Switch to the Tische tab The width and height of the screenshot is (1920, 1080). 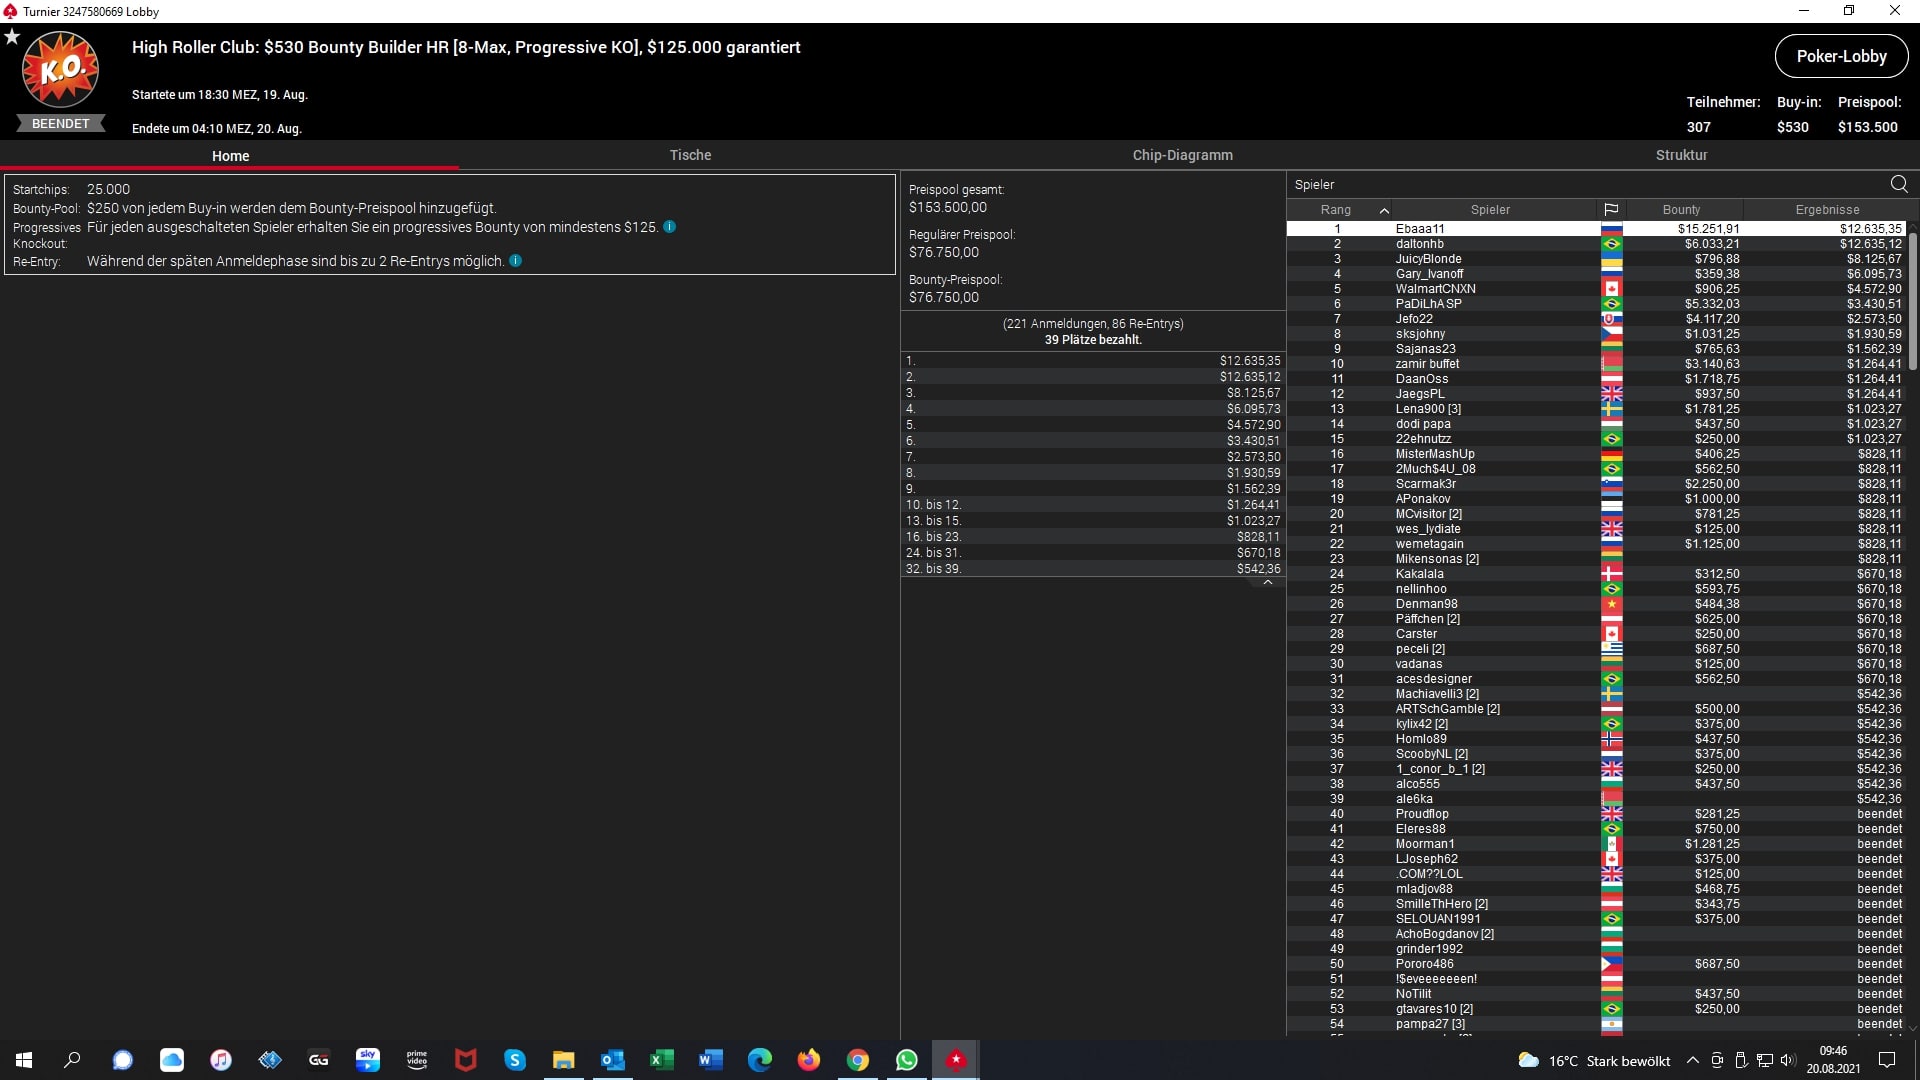pos(690,155)
